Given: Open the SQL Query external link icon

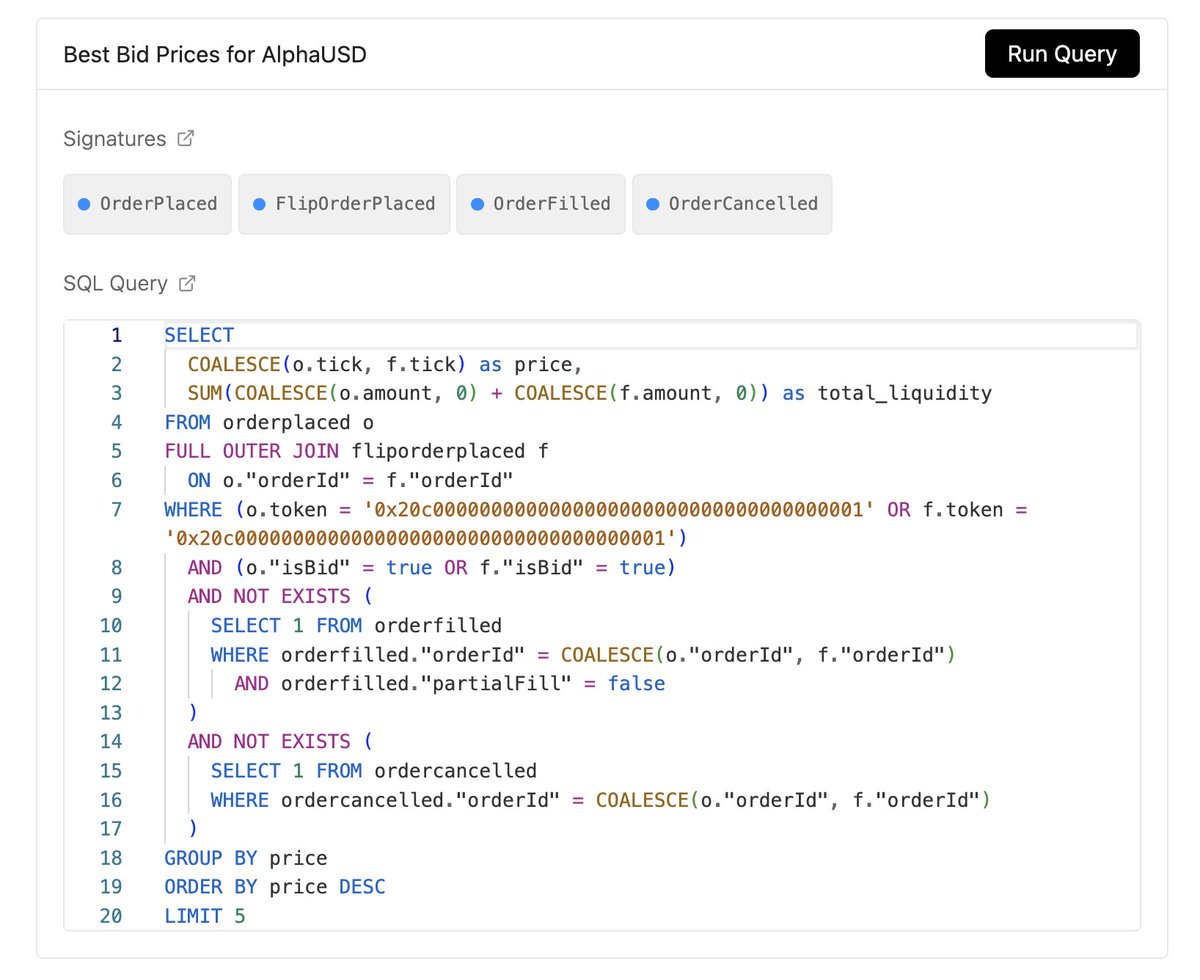Looking at the screenshot, I should [x=187, y=284].
